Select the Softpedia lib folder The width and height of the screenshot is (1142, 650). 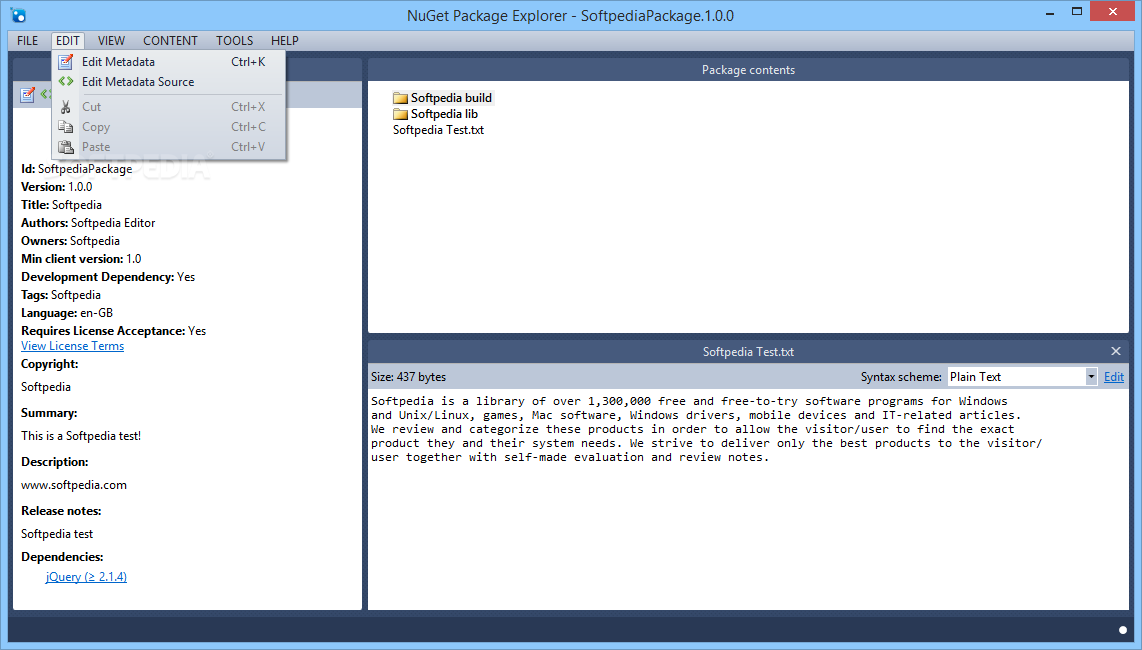pos(436,114)
